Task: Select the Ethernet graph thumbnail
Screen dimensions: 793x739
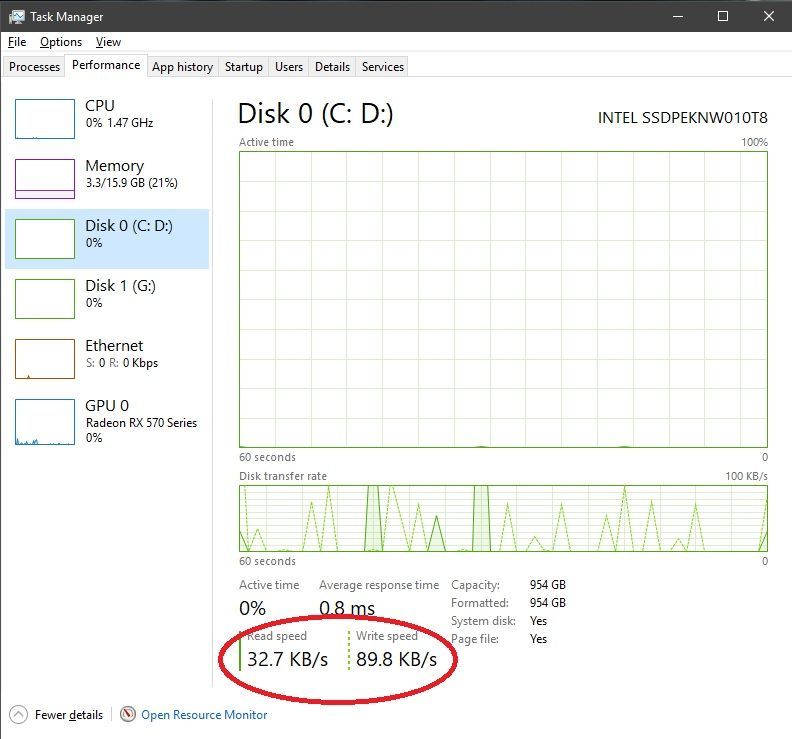Action: (45, 359)
